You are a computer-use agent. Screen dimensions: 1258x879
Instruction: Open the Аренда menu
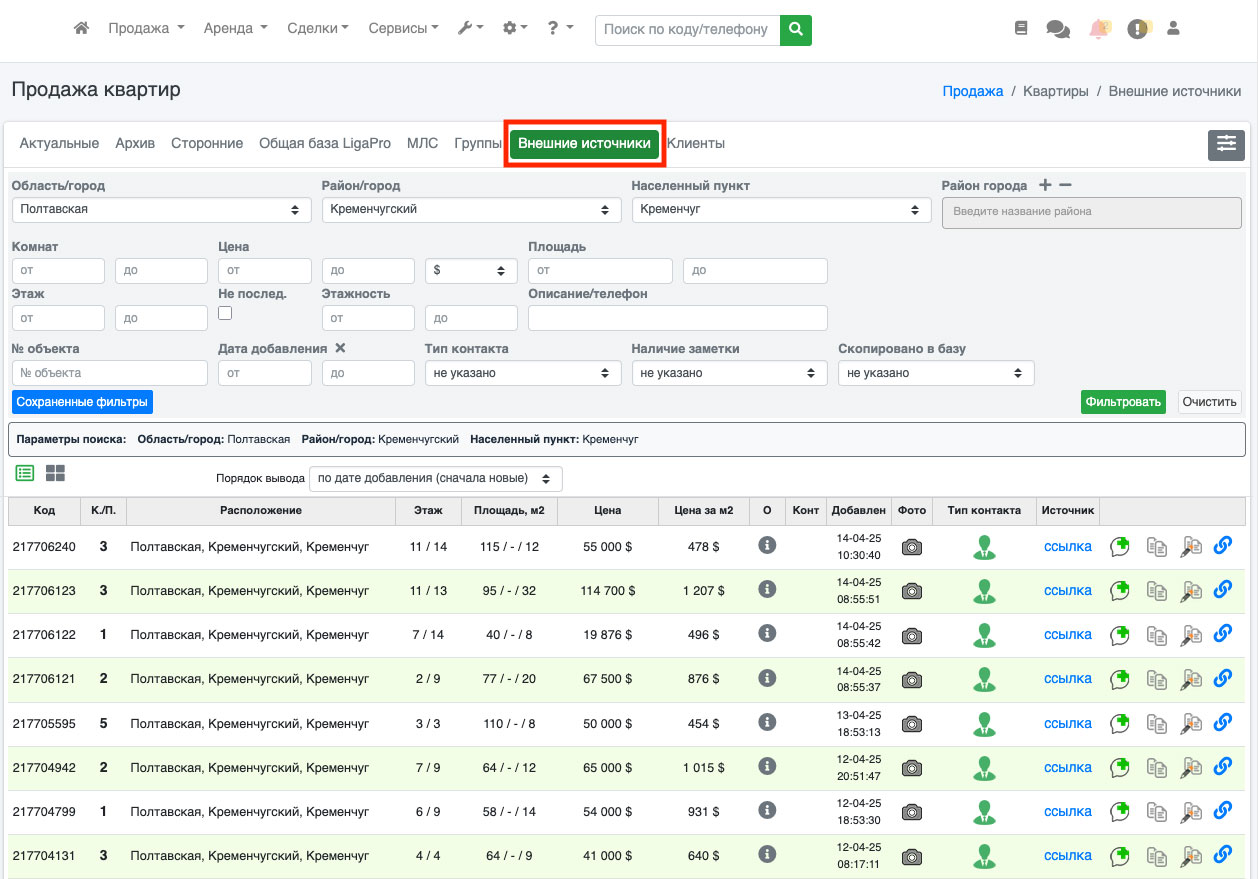click(x=235, y=29)
